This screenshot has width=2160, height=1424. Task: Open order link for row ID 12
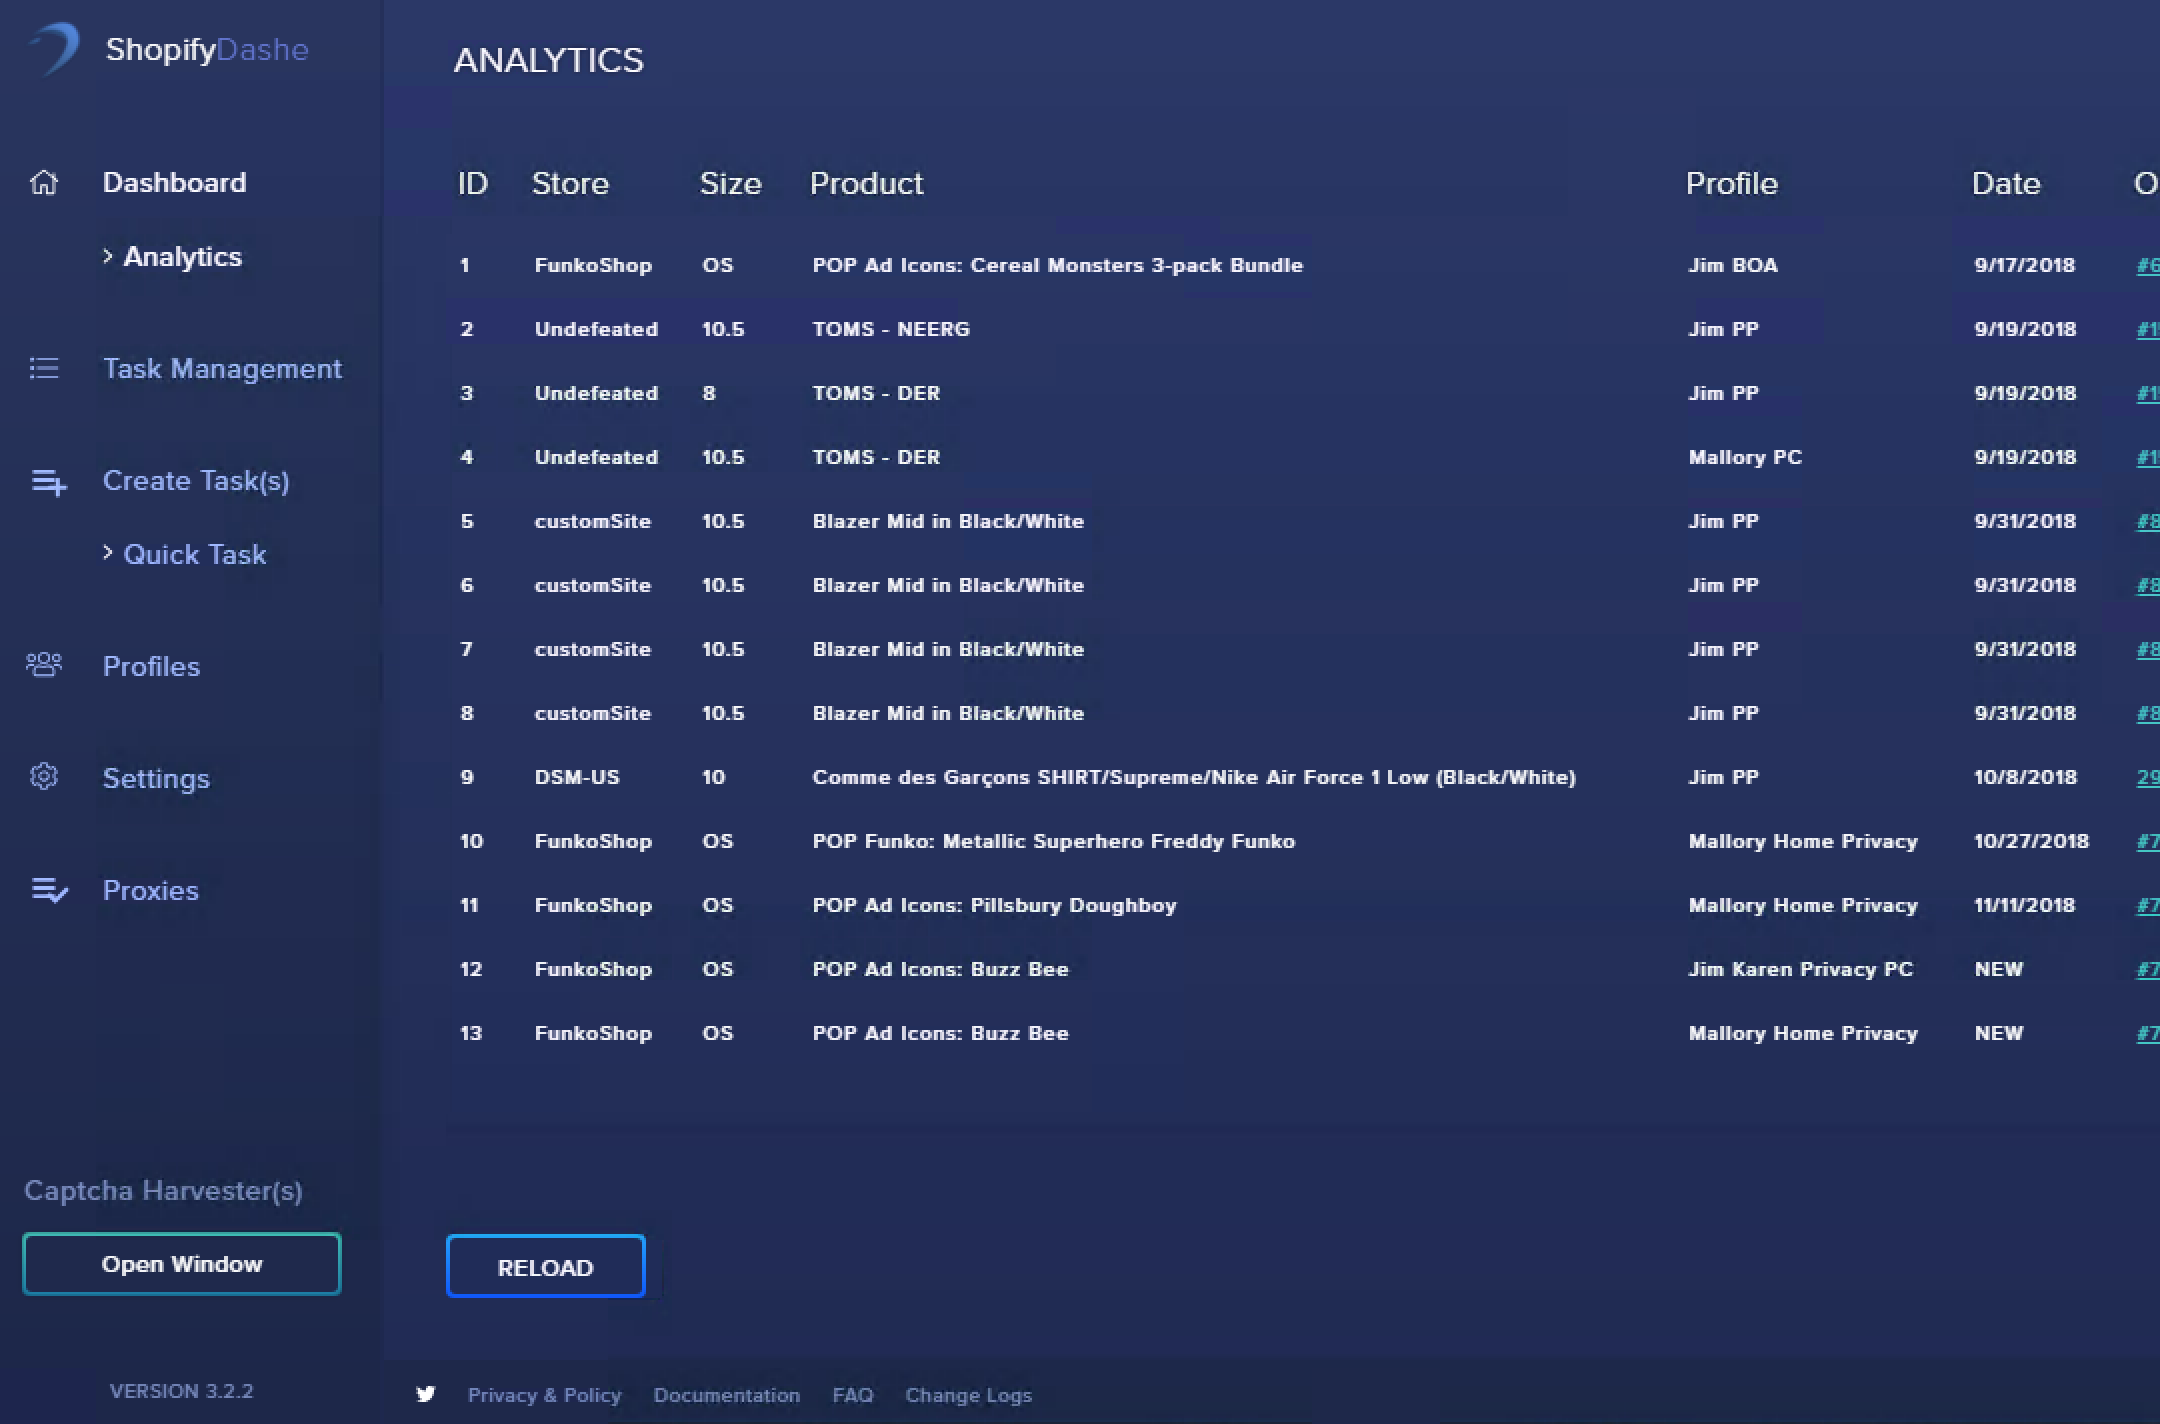[2148, 969]
